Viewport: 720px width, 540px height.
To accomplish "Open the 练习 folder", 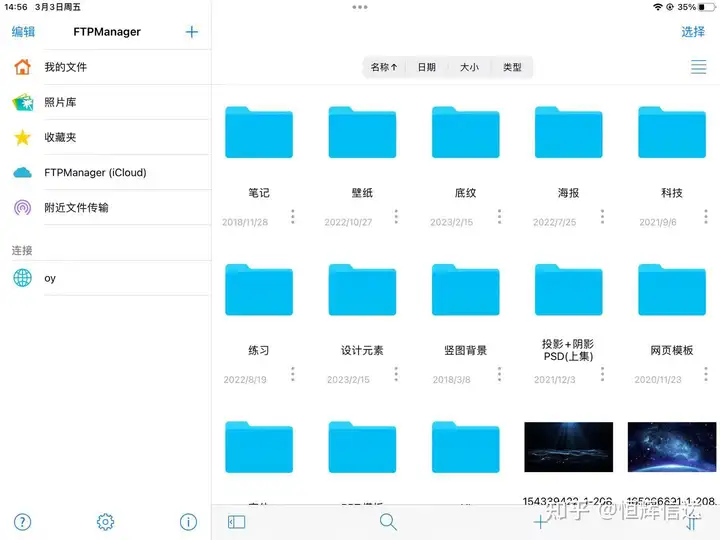I will pyautogui.click(x=259, y=290).
